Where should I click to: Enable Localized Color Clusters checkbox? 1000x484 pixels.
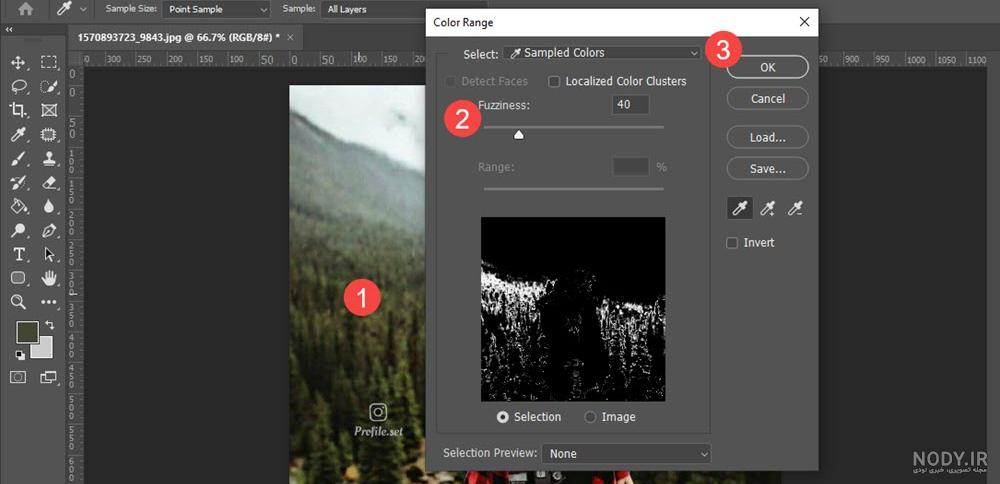pos(554,82)
